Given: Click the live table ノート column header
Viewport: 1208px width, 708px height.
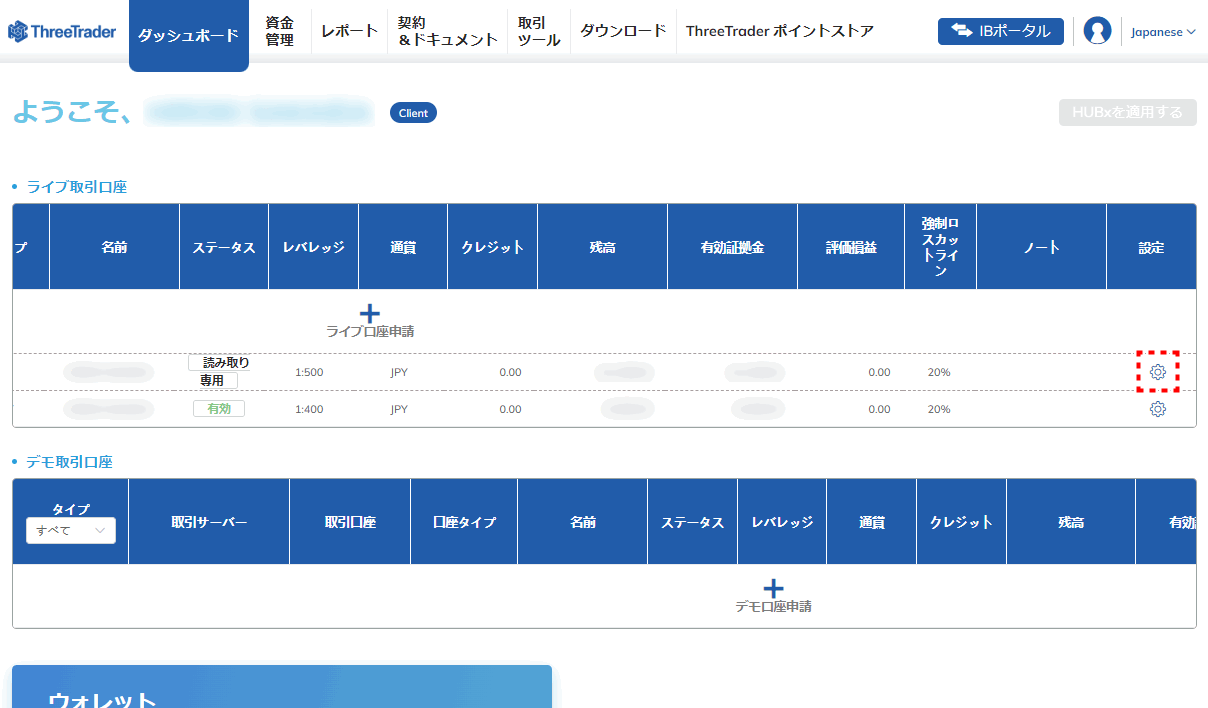Looking at the screenshot, I should pyautogui.click(x=1042, y=247).
